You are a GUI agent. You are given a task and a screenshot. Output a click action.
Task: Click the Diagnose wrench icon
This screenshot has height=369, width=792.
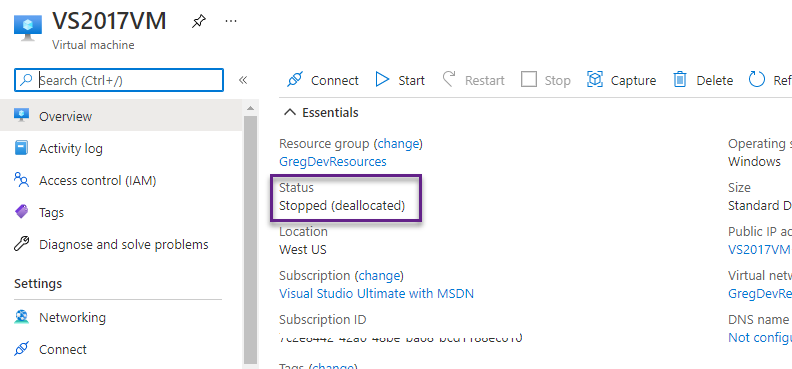point(22,244)
